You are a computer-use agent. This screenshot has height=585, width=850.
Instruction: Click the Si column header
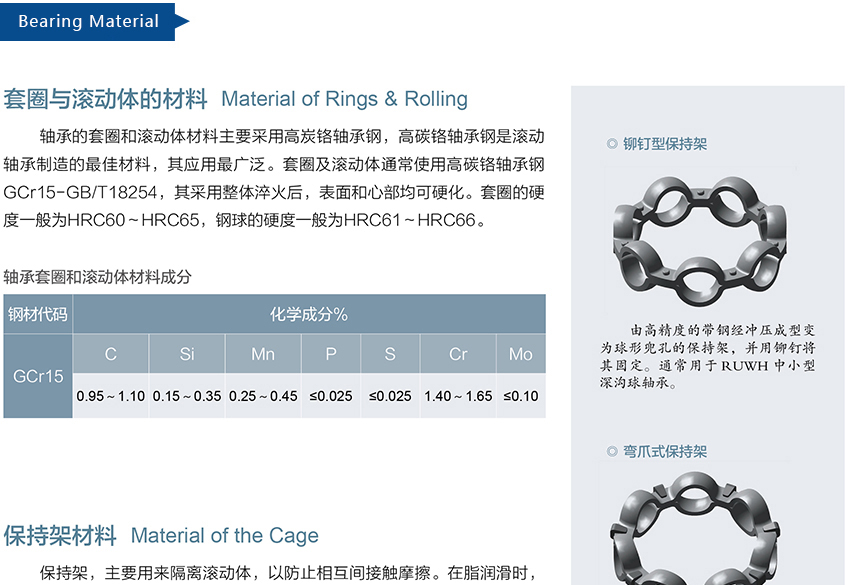[187, 354]
